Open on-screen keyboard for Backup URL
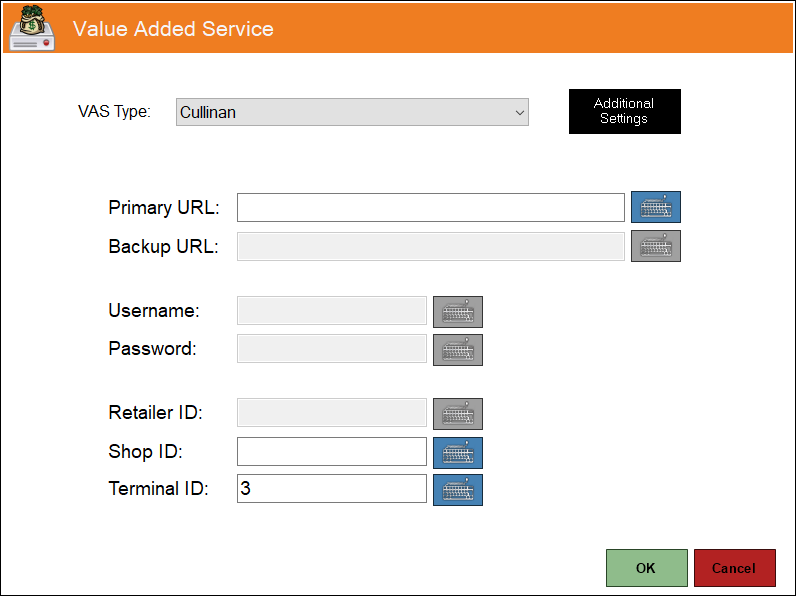 click(x=655, y=246)
